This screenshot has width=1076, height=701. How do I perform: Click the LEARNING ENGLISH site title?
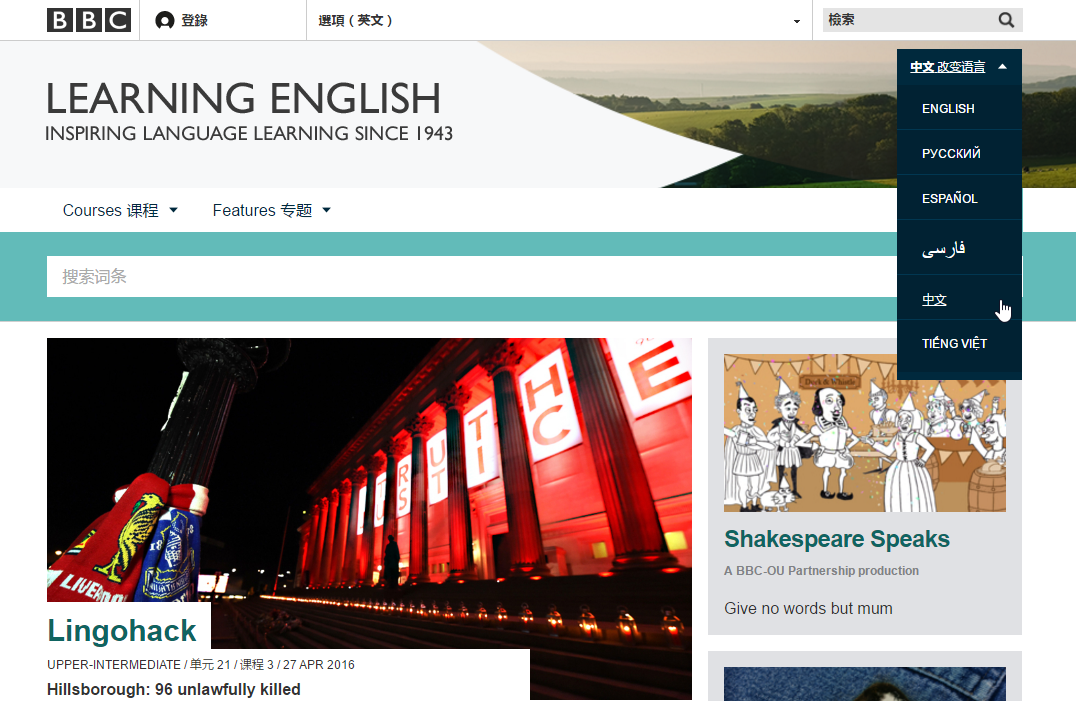pos(243,98)
